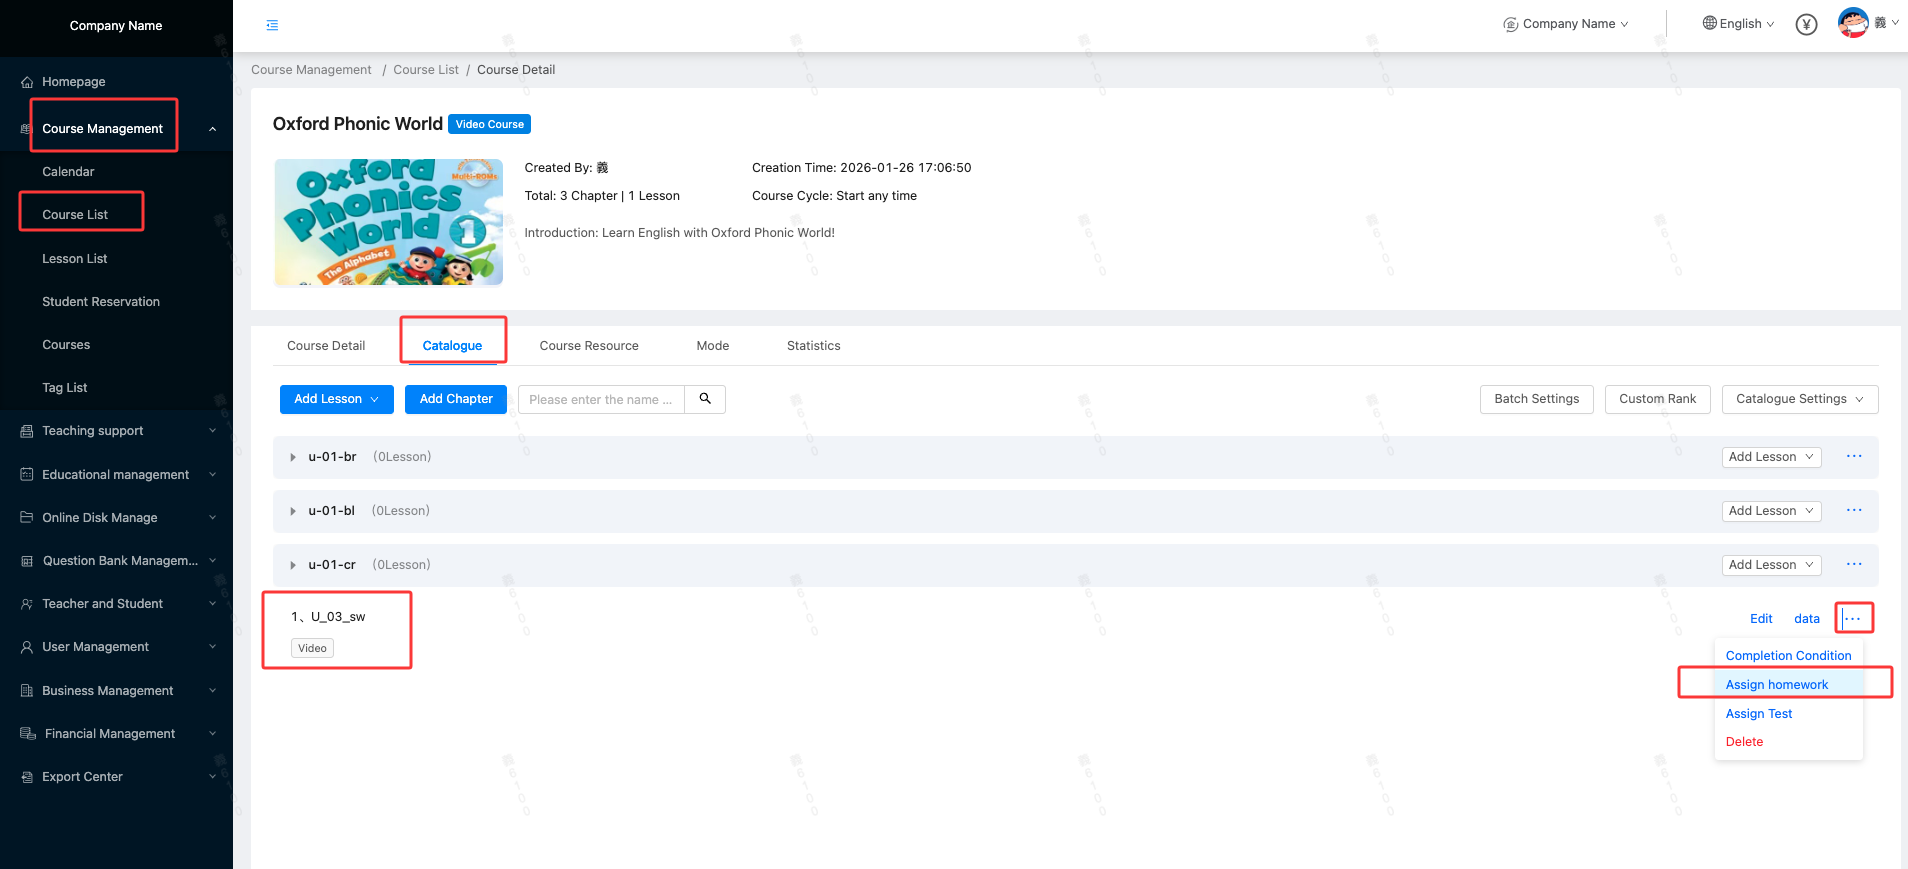Image resolution: width=1908 pixels, height=869 pixels.
Task: Select Assign homework from the menu
Action: (1776, 685)
